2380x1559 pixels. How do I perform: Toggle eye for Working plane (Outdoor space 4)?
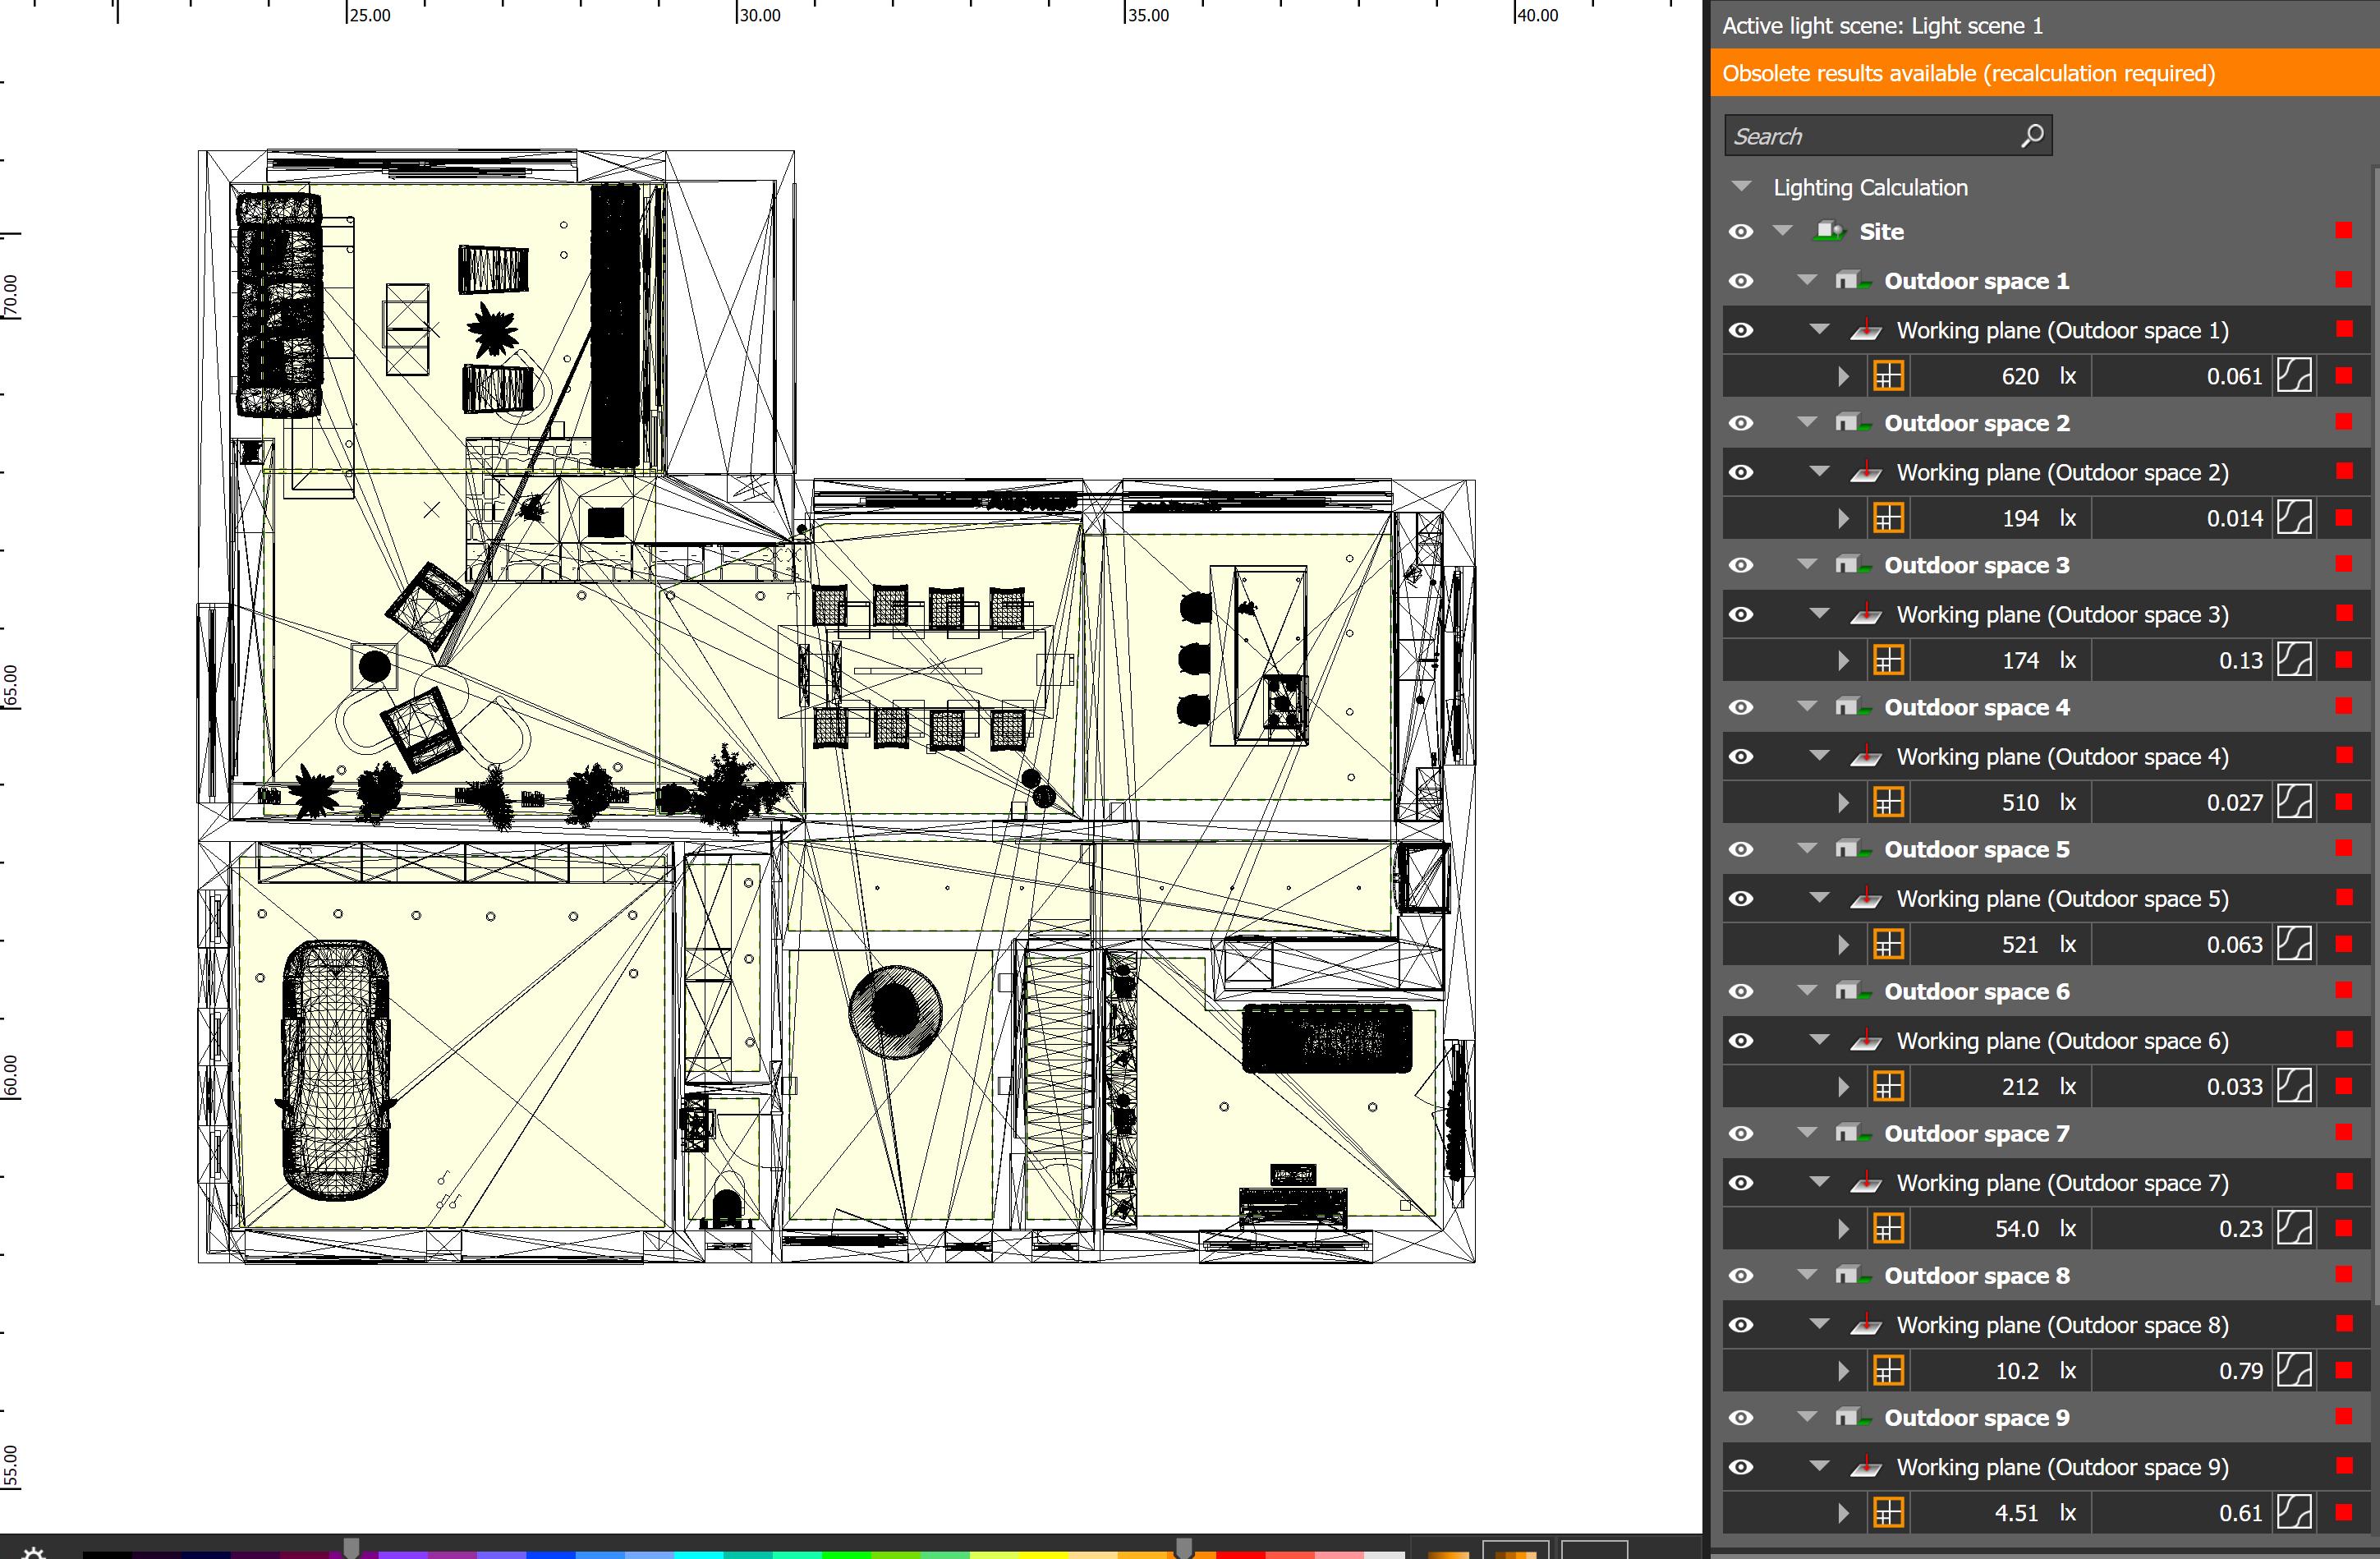pos(1741,757)
